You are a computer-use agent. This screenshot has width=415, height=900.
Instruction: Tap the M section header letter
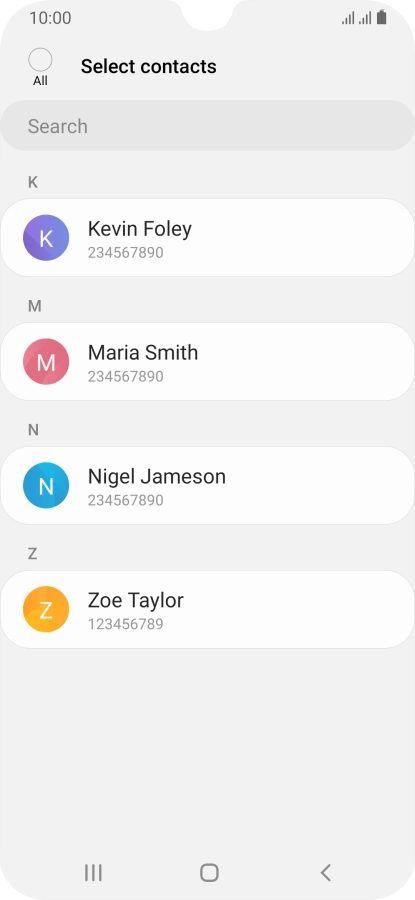click(34, 306)
